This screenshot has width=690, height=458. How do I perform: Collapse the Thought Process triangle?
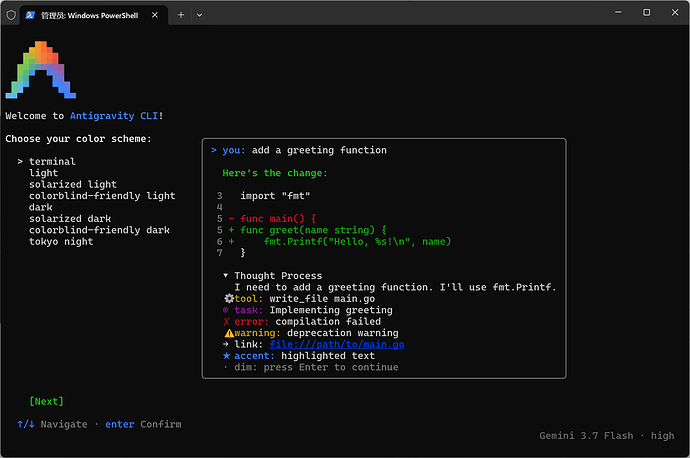[225, 275]
